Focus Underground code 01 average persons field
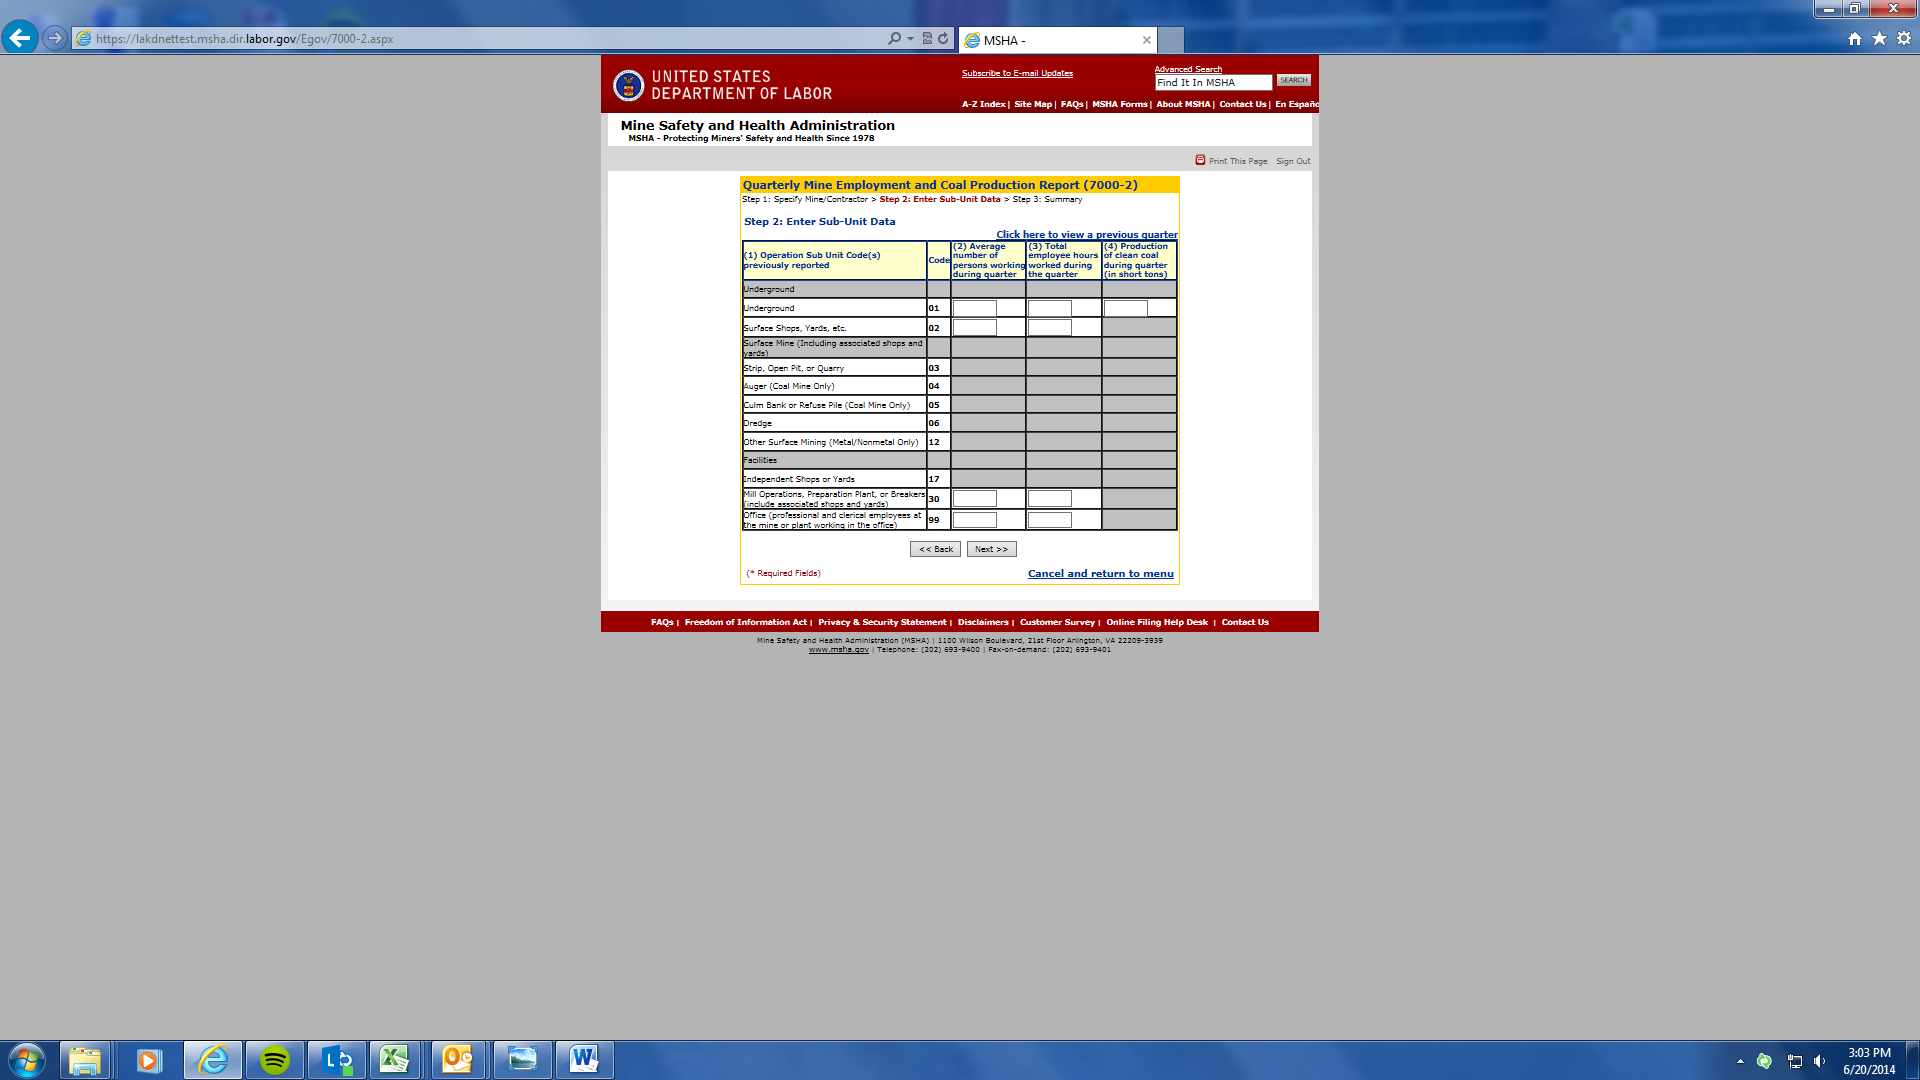This screenshot has width=1920, height=1080. 974,308
